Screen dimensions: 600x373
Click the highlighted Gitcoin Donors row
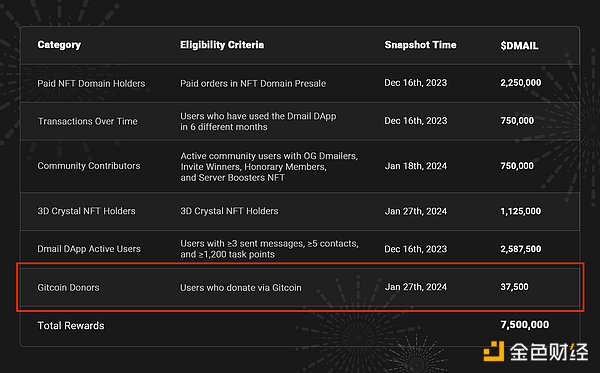[300, 287]
